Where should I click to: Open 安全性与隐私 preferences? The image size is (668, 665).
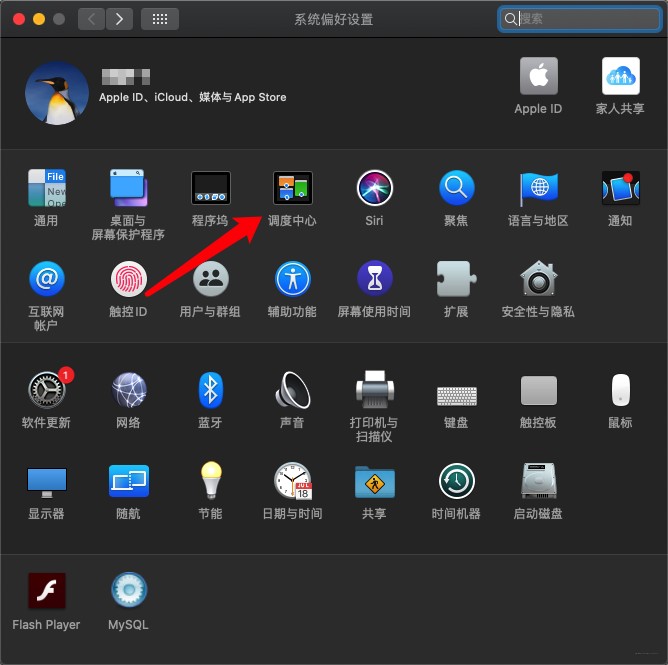(x=538, y=278)
